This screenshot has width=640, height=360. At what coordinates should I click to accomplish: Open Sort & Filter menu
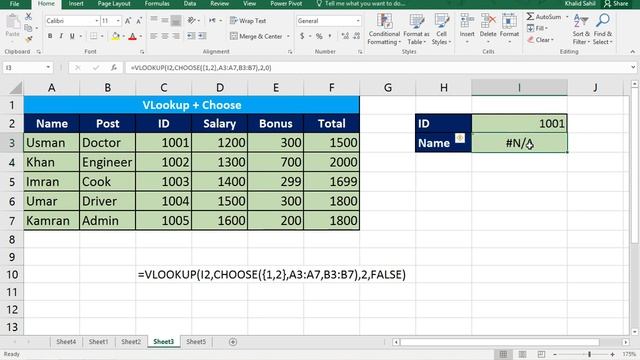581,29
